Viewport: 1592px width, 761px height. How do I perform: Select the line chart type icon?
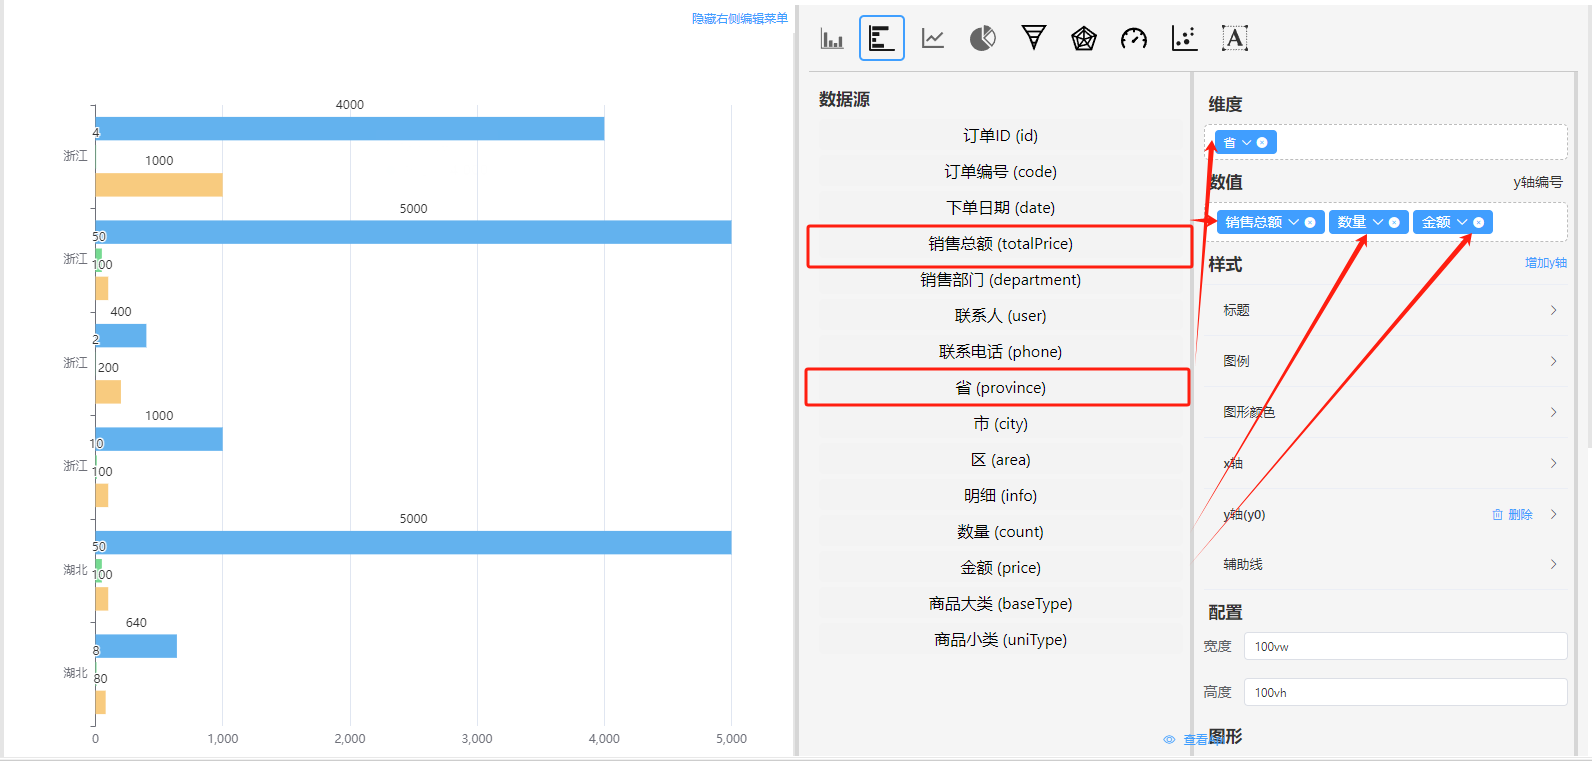933,39
